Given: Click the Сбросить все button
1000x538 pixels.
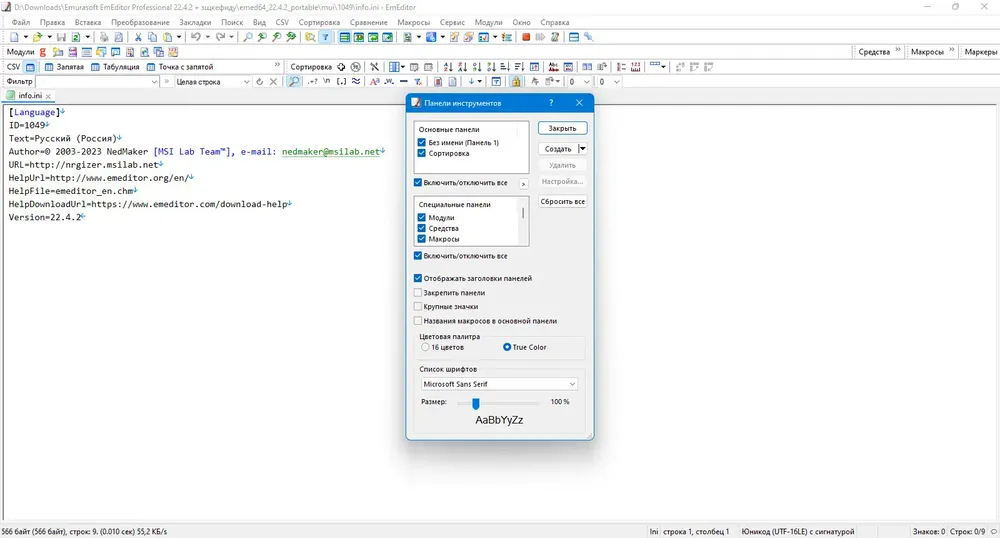Looking at the screenshot, I should pyautogui.click(x=562, y=201).
